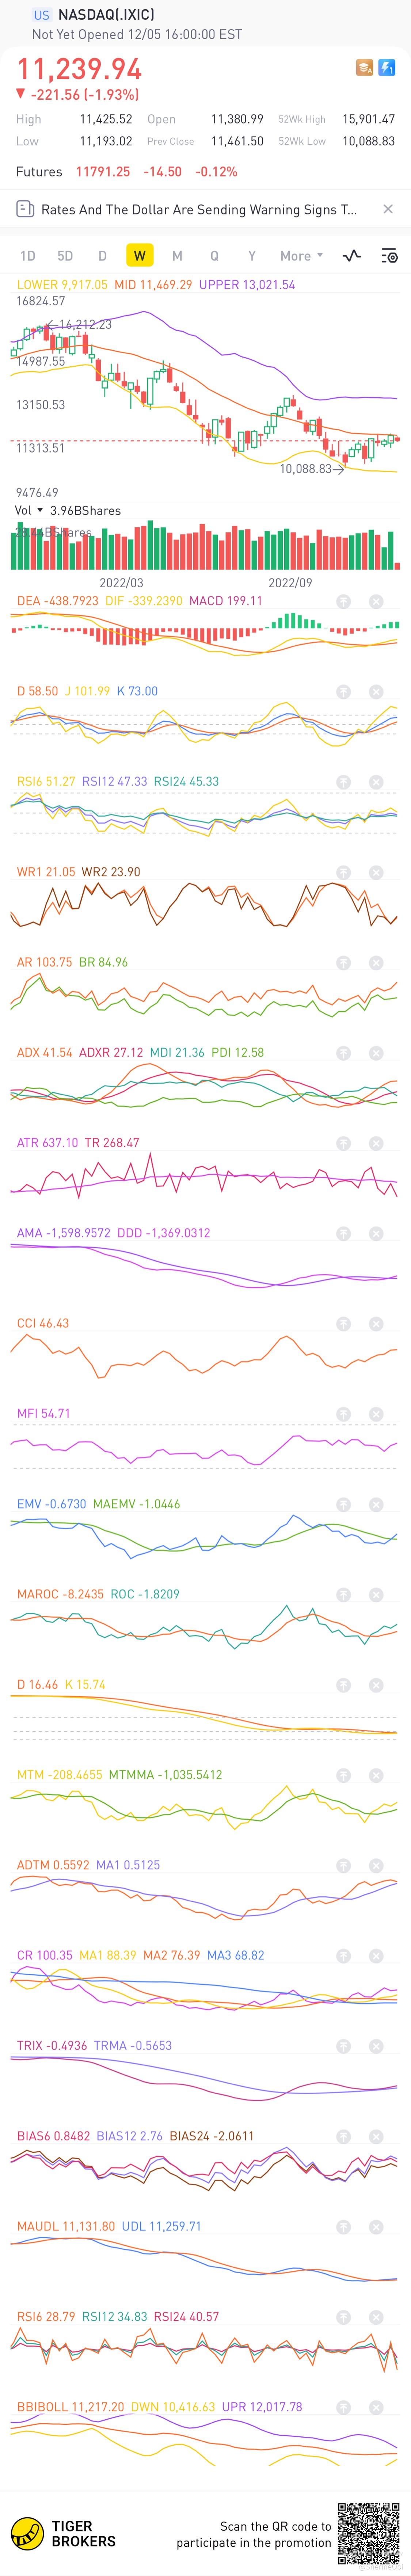Screen dimensions: 411x2576
Task: Dismiss the Rates And The Dollar news banner
Action: (x=388, y=209)
